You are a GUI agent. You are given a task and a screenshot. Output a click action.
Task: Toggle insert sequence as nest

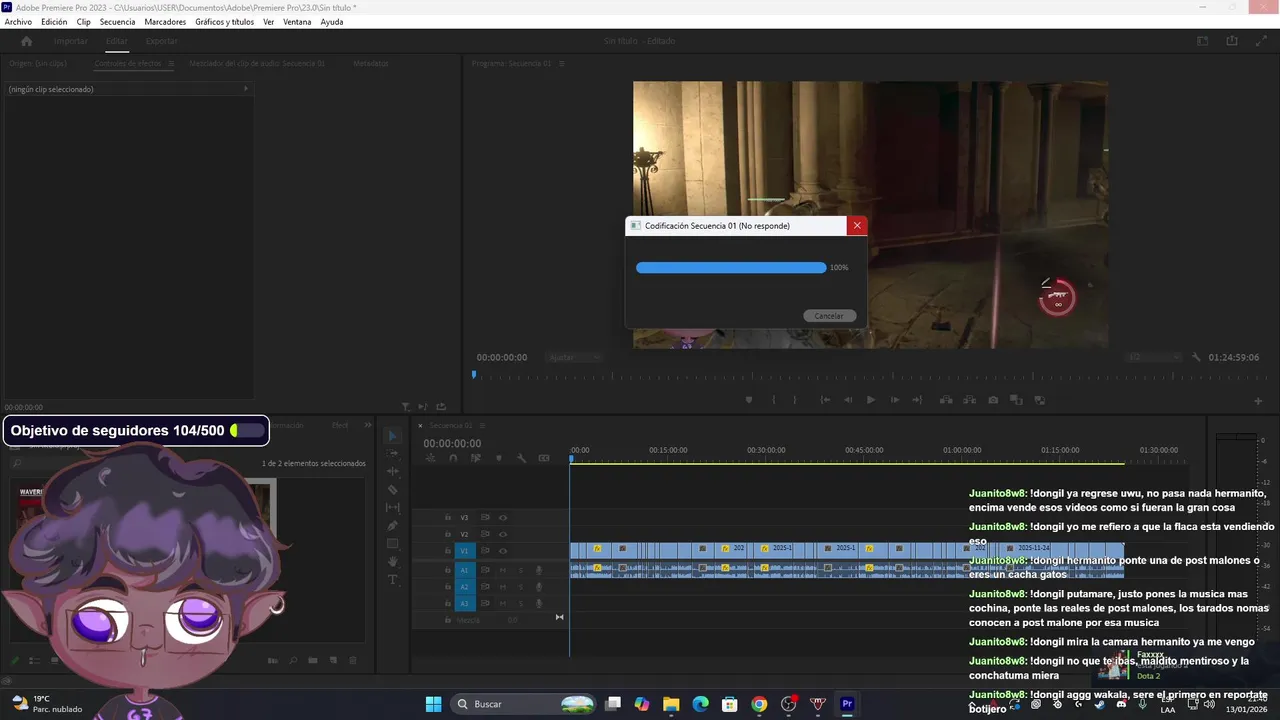pyautogui.click(x=431, y=458)
